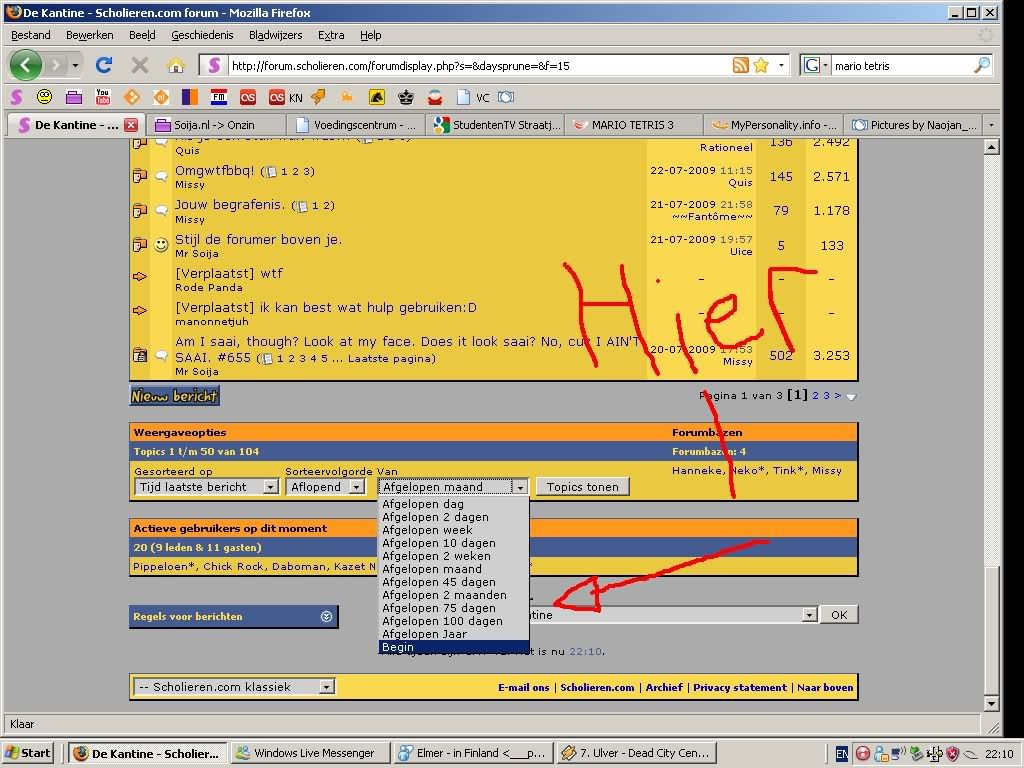Click the search field containing 'mario tetris'
Image resolution: width=1024 pixels, height=768 pixels.
(x=901, y=65)
